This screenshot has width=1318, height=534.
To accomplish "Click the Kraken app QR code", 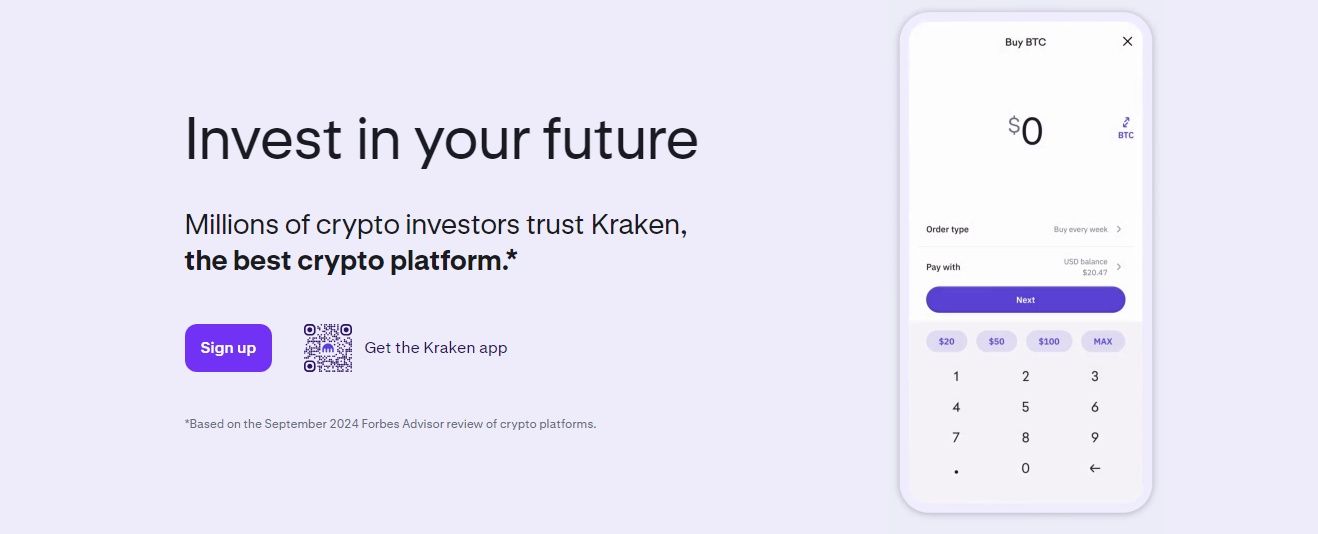I will tap(328, 348).
